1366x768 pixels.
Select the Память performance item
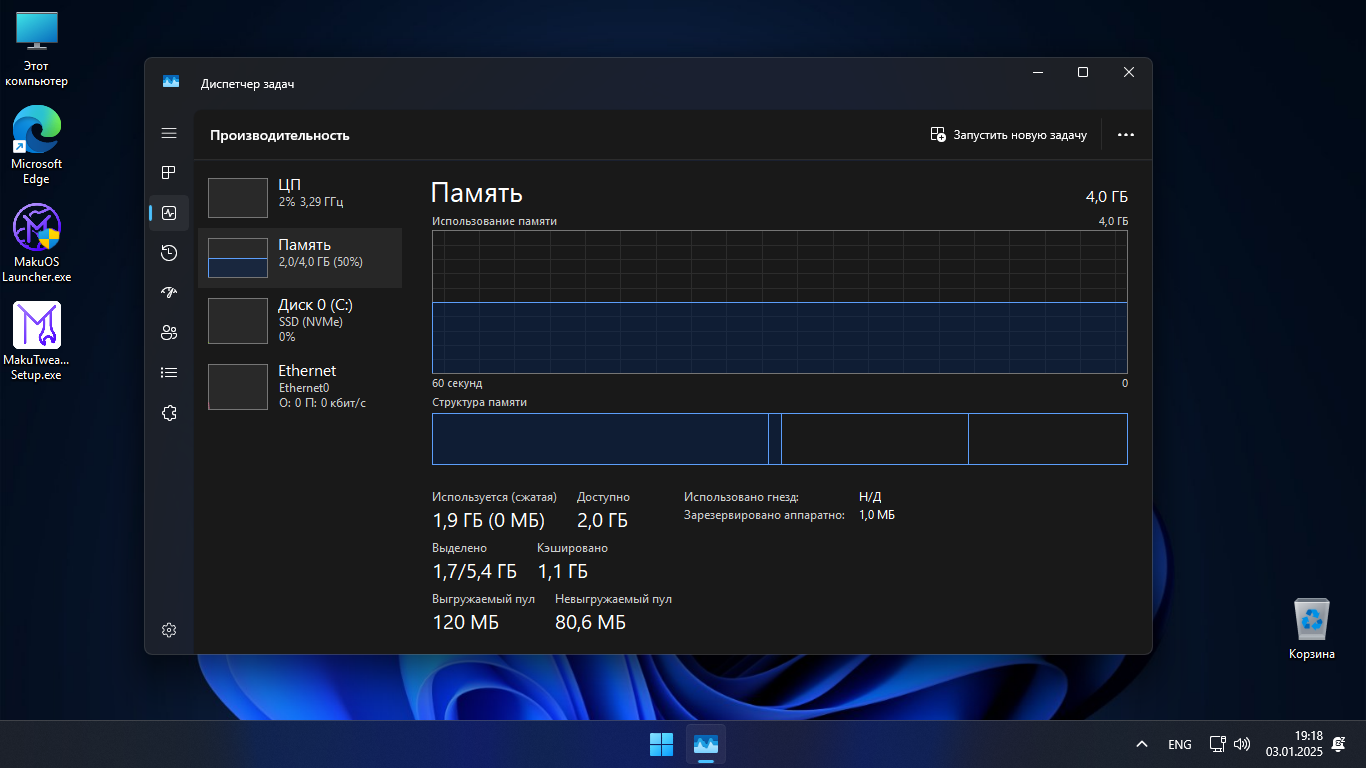pos(299,258)
